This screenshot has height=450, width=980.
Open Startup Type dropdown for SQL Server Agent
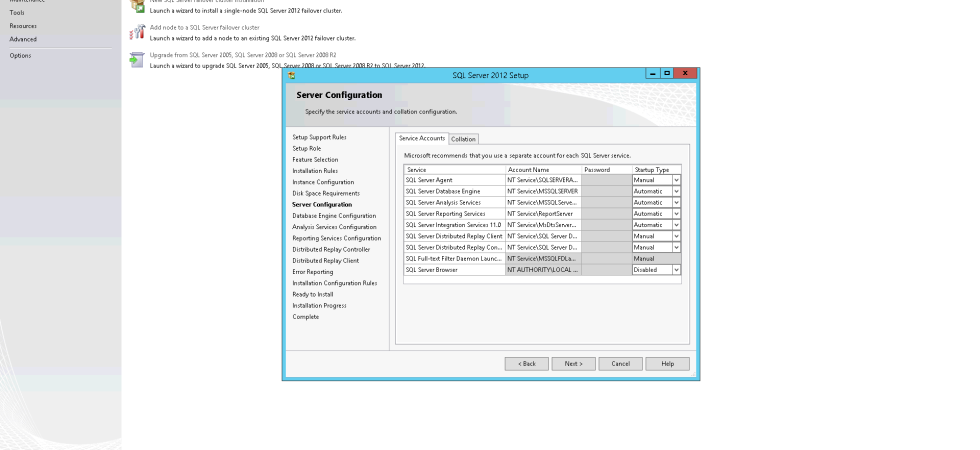click(x=676, y=180)
